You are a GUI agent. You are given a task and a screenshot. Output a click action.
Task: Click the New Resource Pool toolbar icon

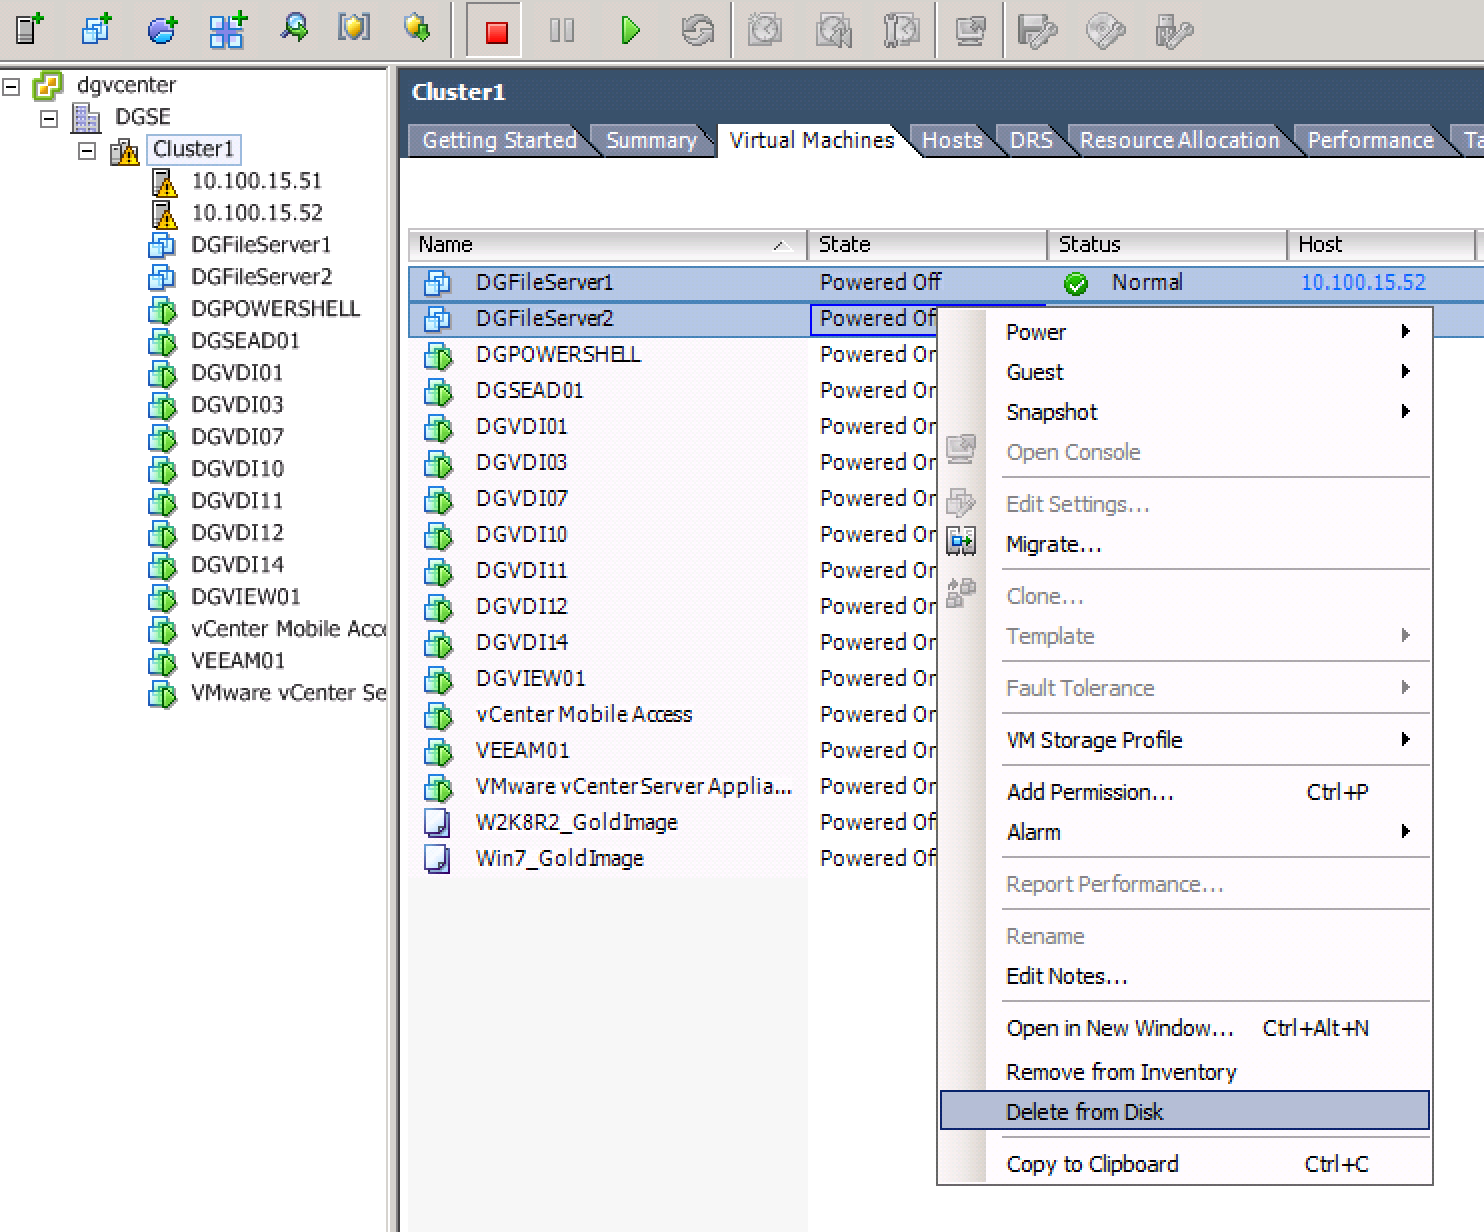162,29
